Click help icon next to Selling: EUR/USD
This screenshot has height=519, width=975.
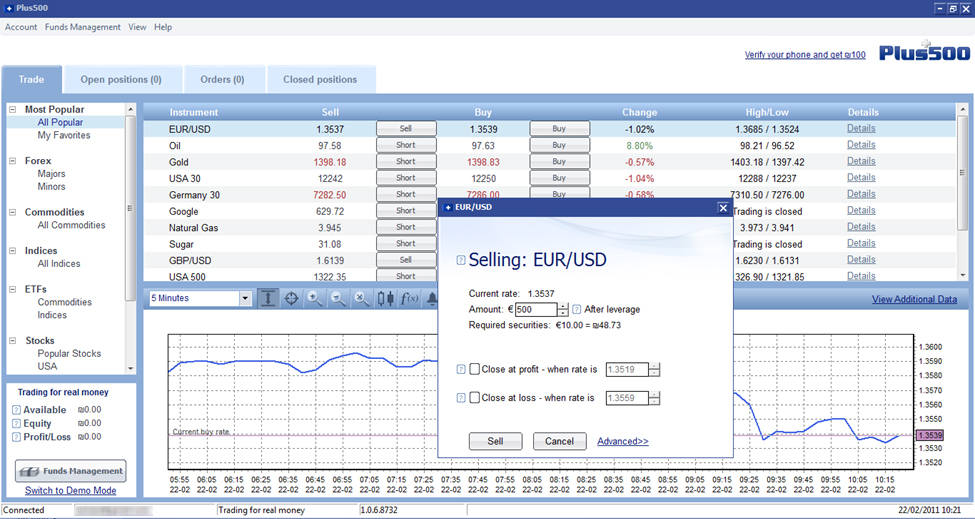460,260
